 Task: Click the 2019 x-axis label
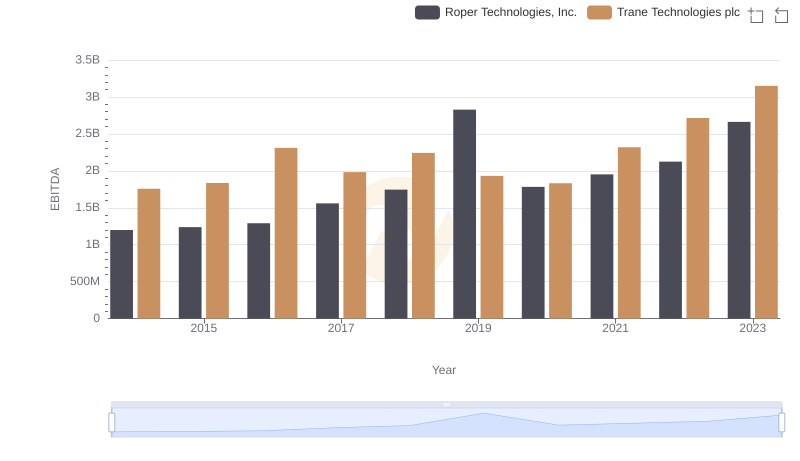[x=478, y=328]
